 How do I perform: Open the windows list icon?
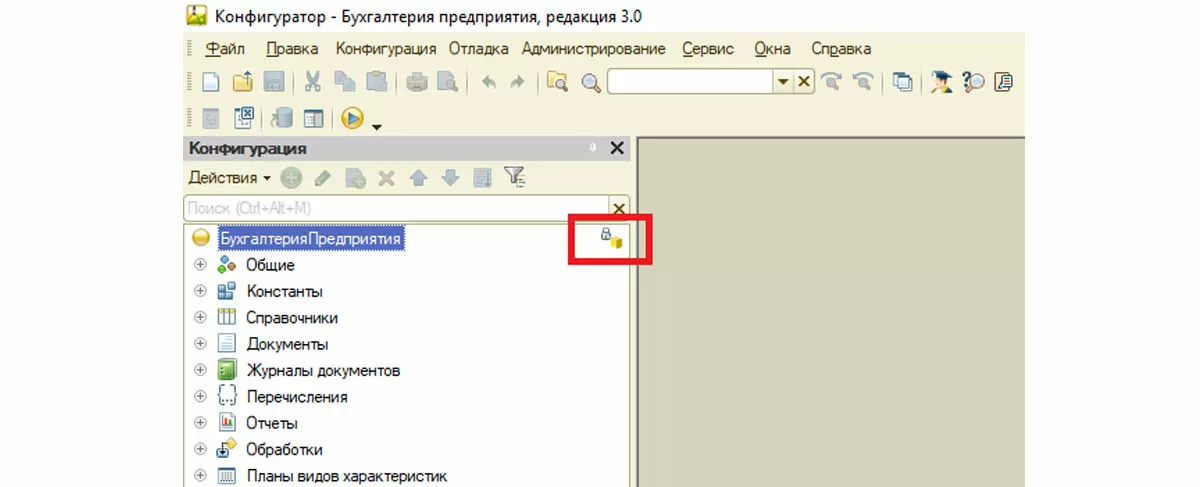(x=903, y=82)
